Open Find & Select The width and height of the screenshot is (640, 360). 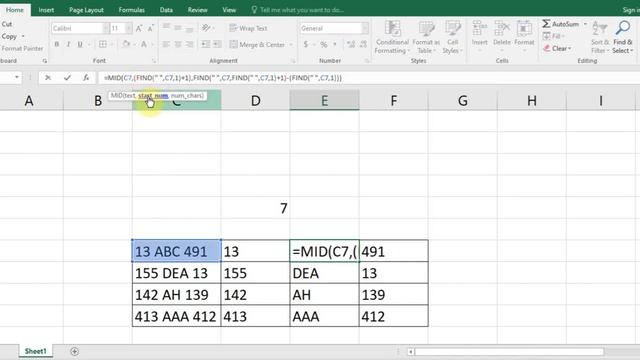pos(623,38)
